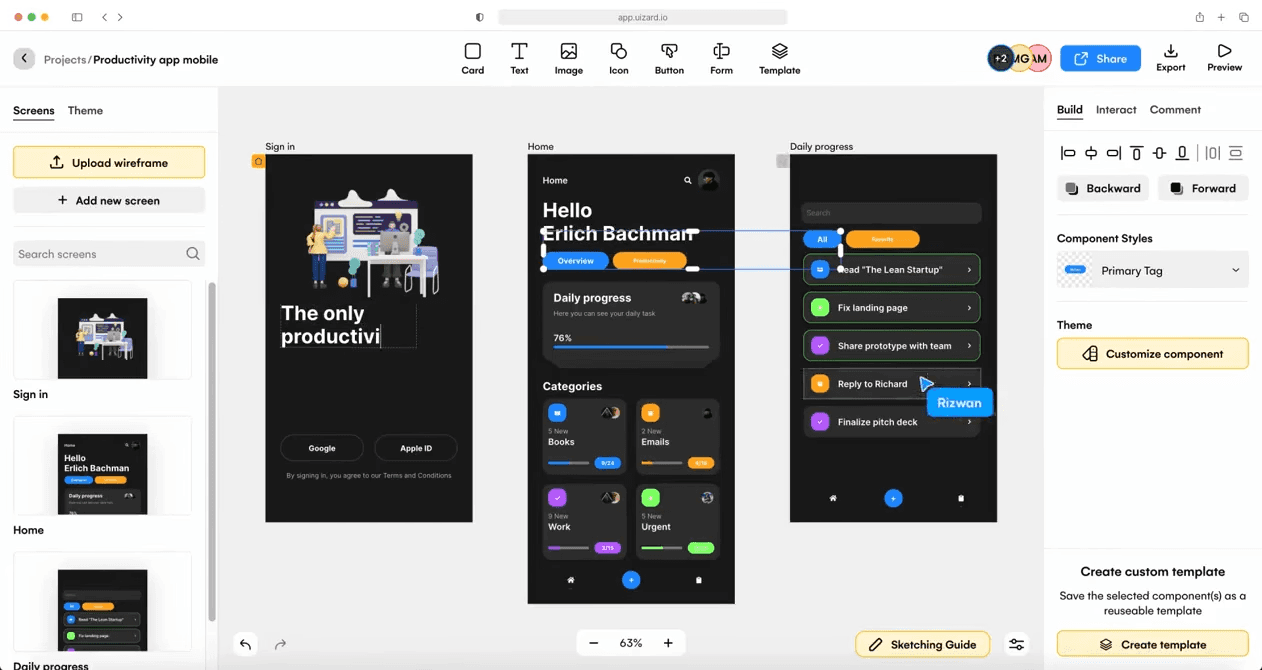Image resolution: width=1262 pixels, height=670 pixels.
Task: Click the Books category progress bar
Action: 568,463
